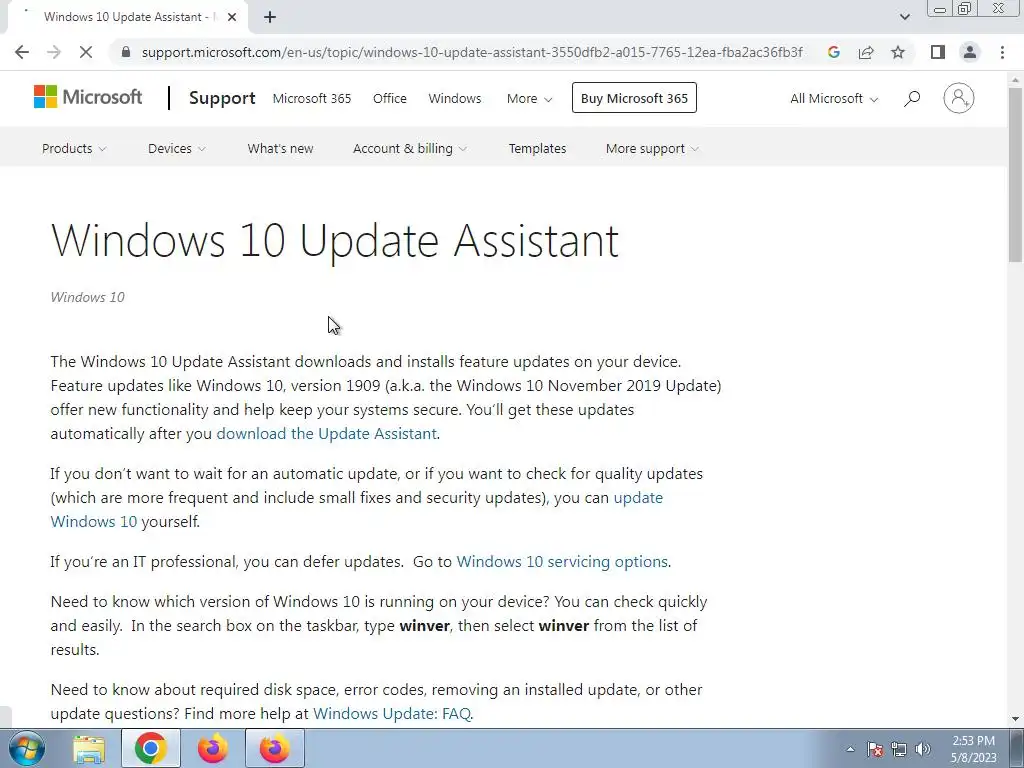Close the Windows 10 Update Assistant tab
This screenshot has width=1024, height=768.
[x=232, y=18]
